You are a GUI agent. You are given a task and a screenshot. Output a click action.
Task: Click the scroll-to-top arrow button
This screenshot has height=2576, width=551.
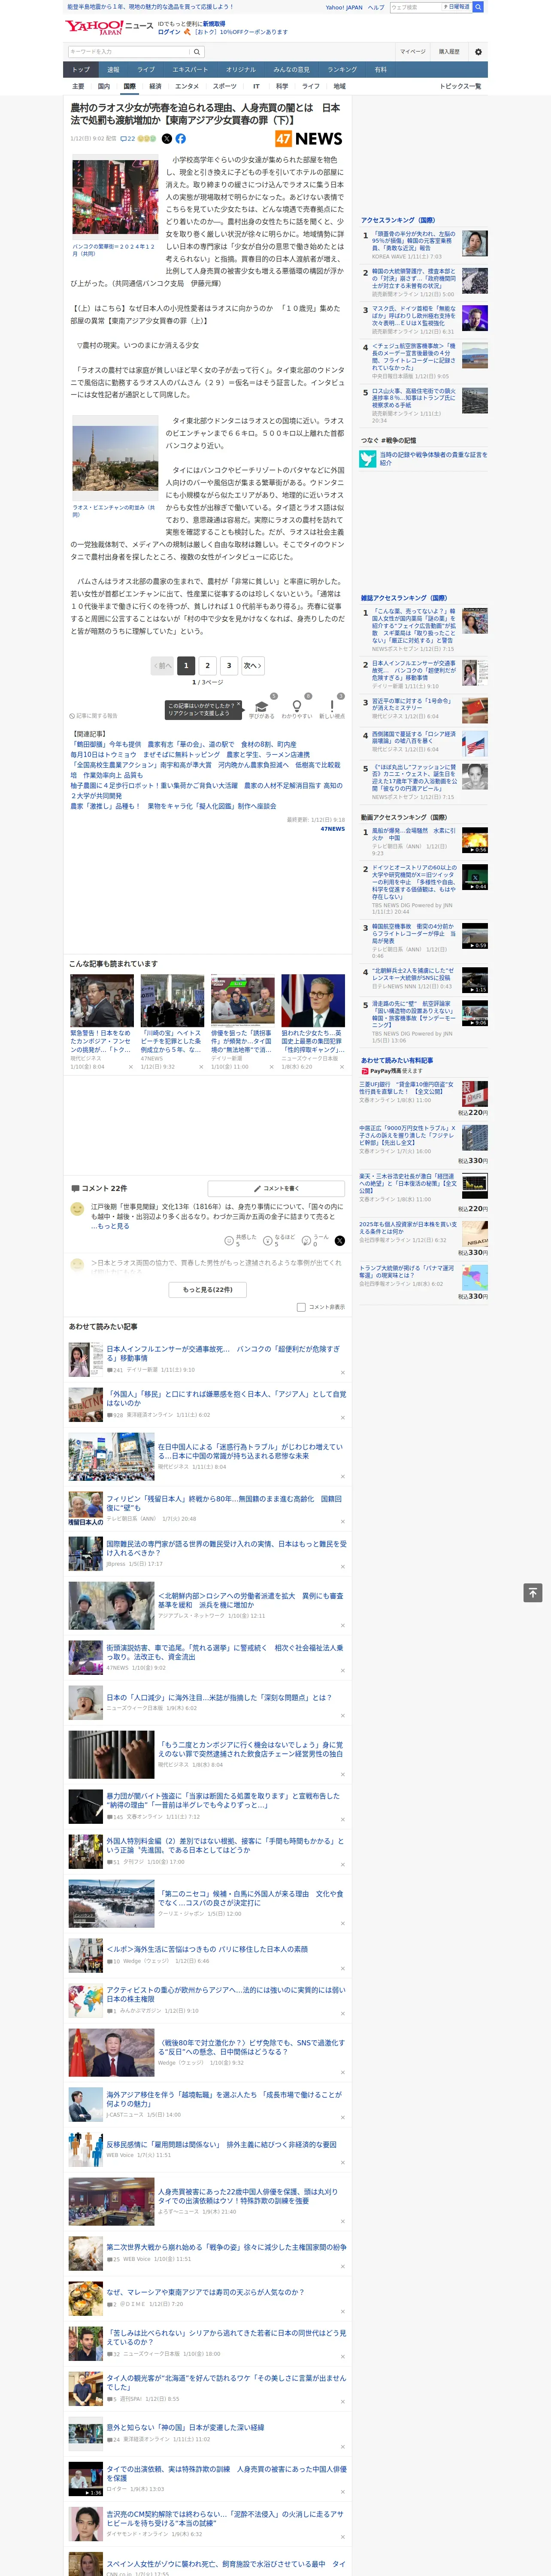click(533, 1593)
